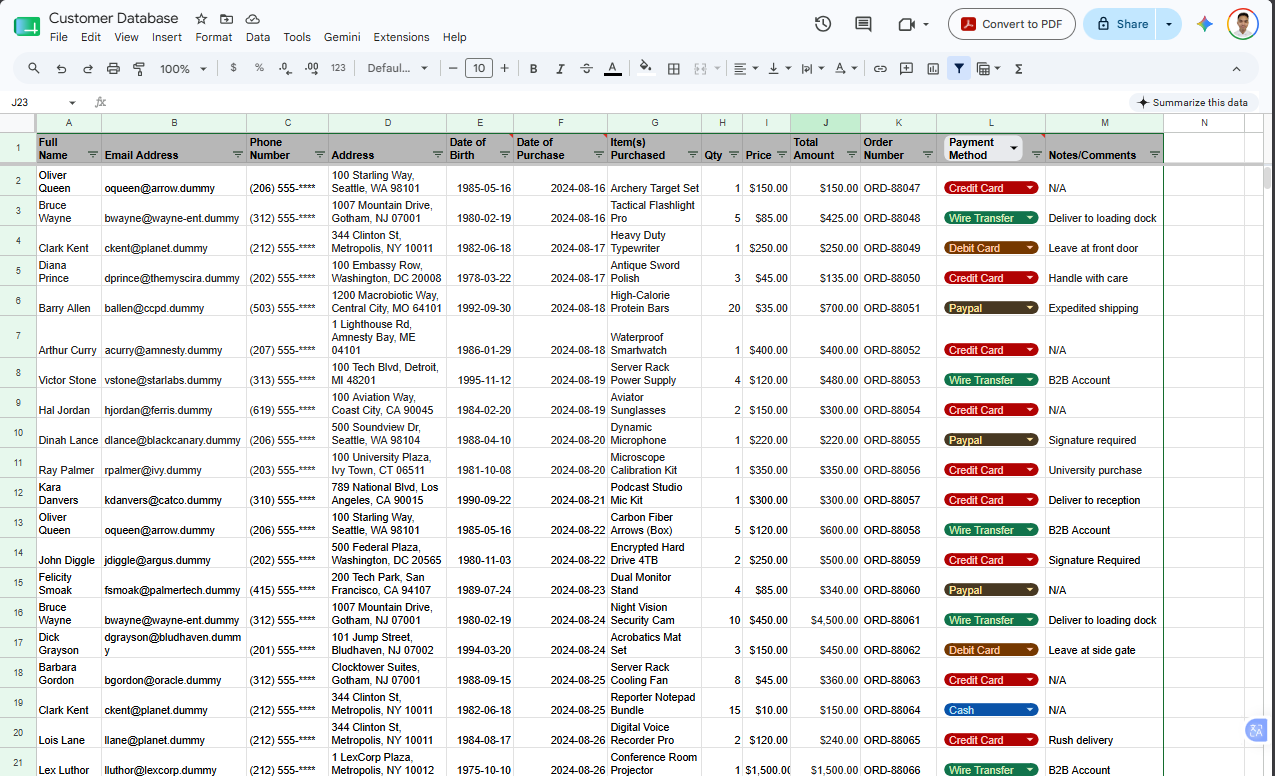Activate the paint format tool

pos(139,68)
